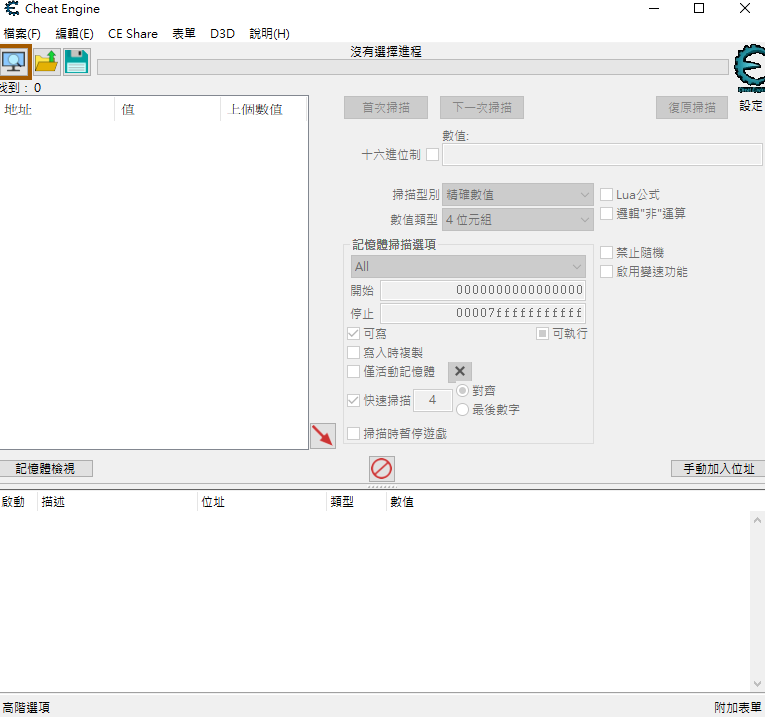Image resolution: width=765 pixels, height=717 pixels.
Task: Toggle the 可執行 executable checkbox
Action: (x=542, y=334)
